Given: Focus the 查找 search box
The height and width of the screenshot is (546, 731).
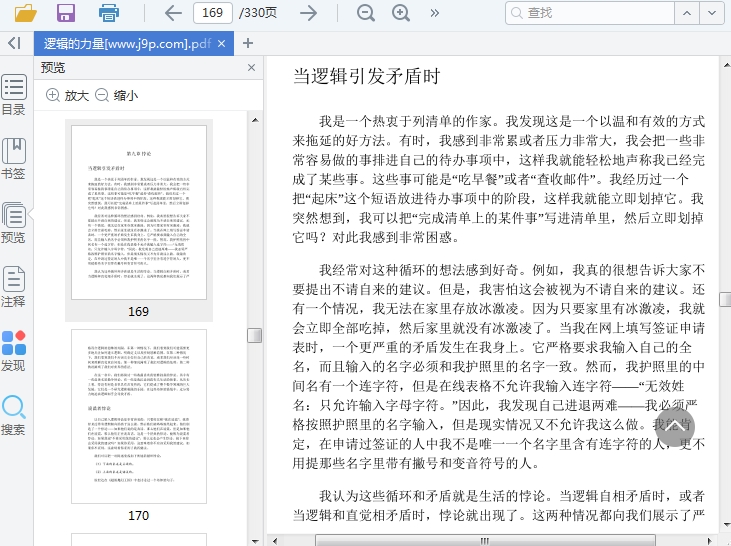Looking at the screenshot, I should pyautogui.click(x=590, y=13).
